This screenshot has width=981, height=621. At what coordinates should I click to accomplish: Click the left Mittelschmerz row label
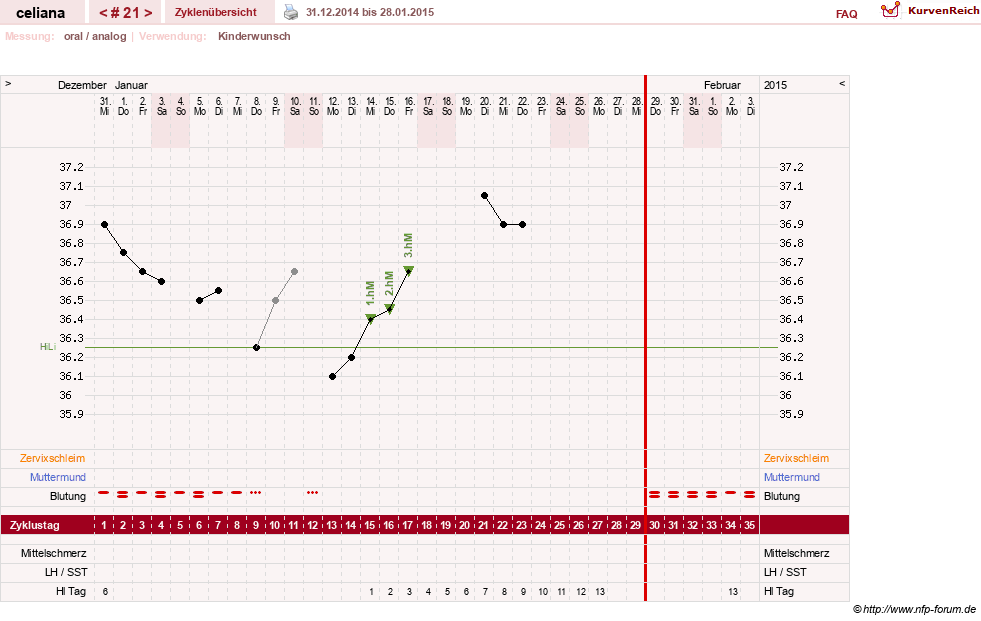click(x=53, y=553)
